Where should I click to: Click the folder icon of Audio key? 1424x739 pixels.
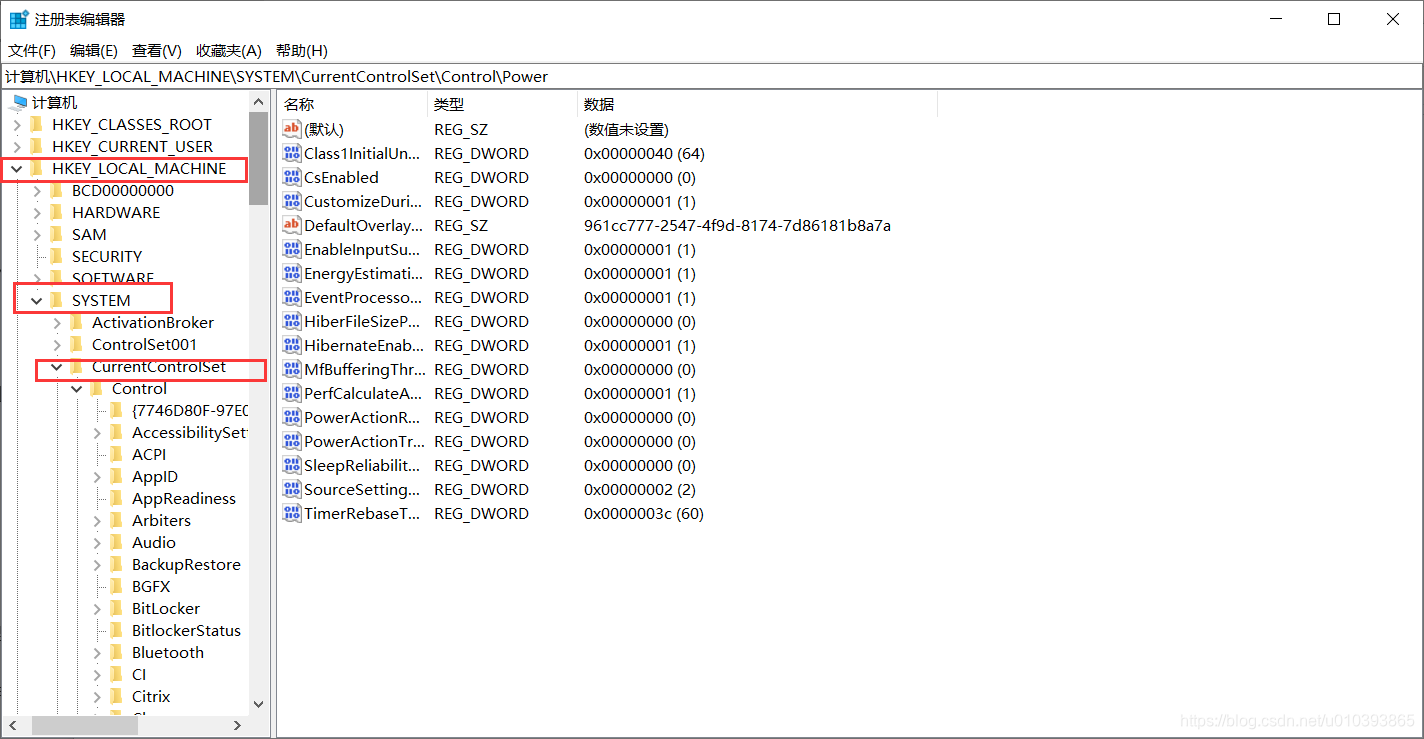tap(117, 542)
